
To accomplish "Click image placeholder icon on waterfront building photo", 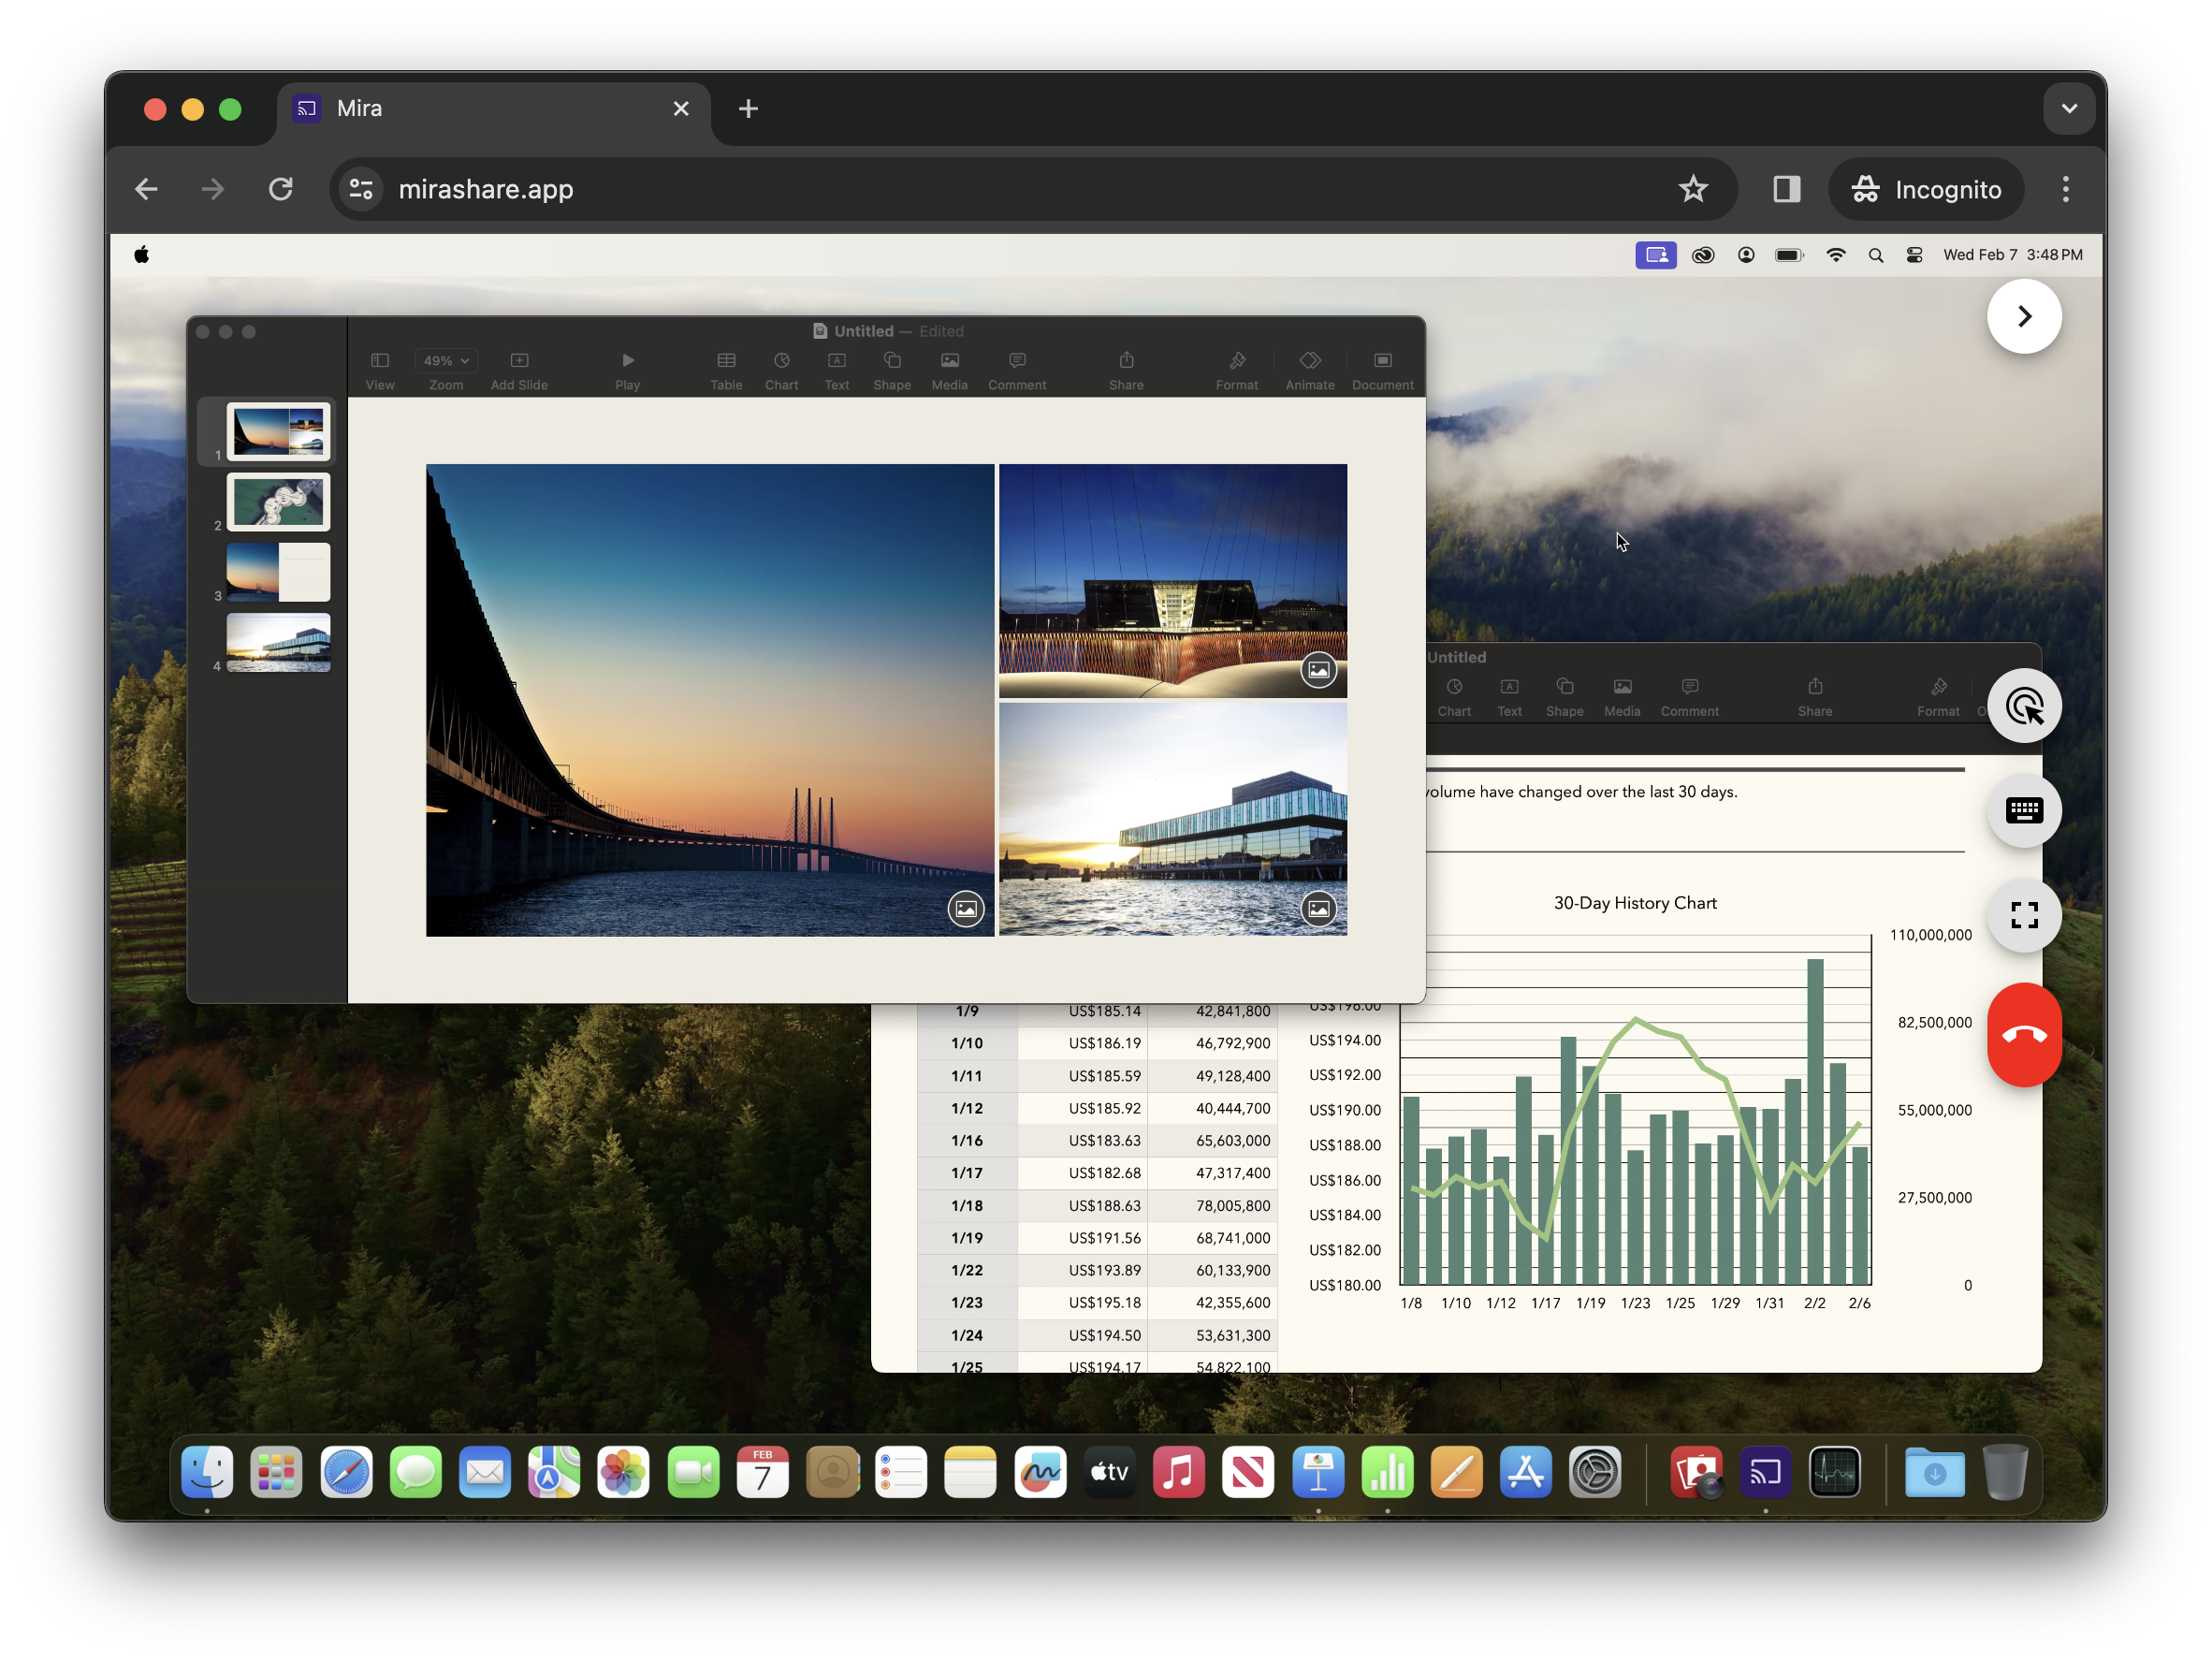I will [1319, 909].
